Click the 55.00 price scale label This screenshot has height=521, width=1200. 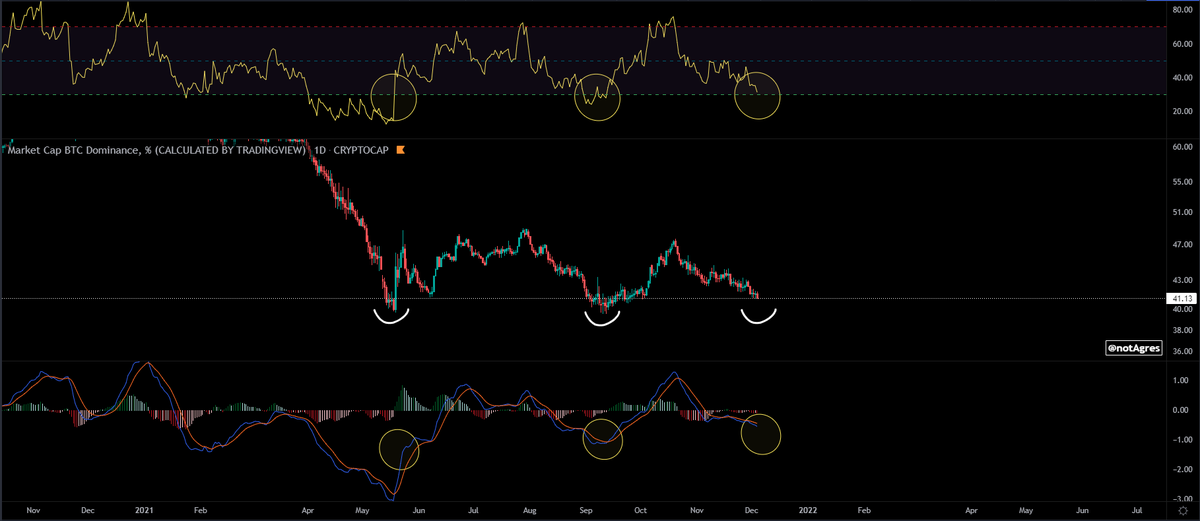(x=1180, y=181)
